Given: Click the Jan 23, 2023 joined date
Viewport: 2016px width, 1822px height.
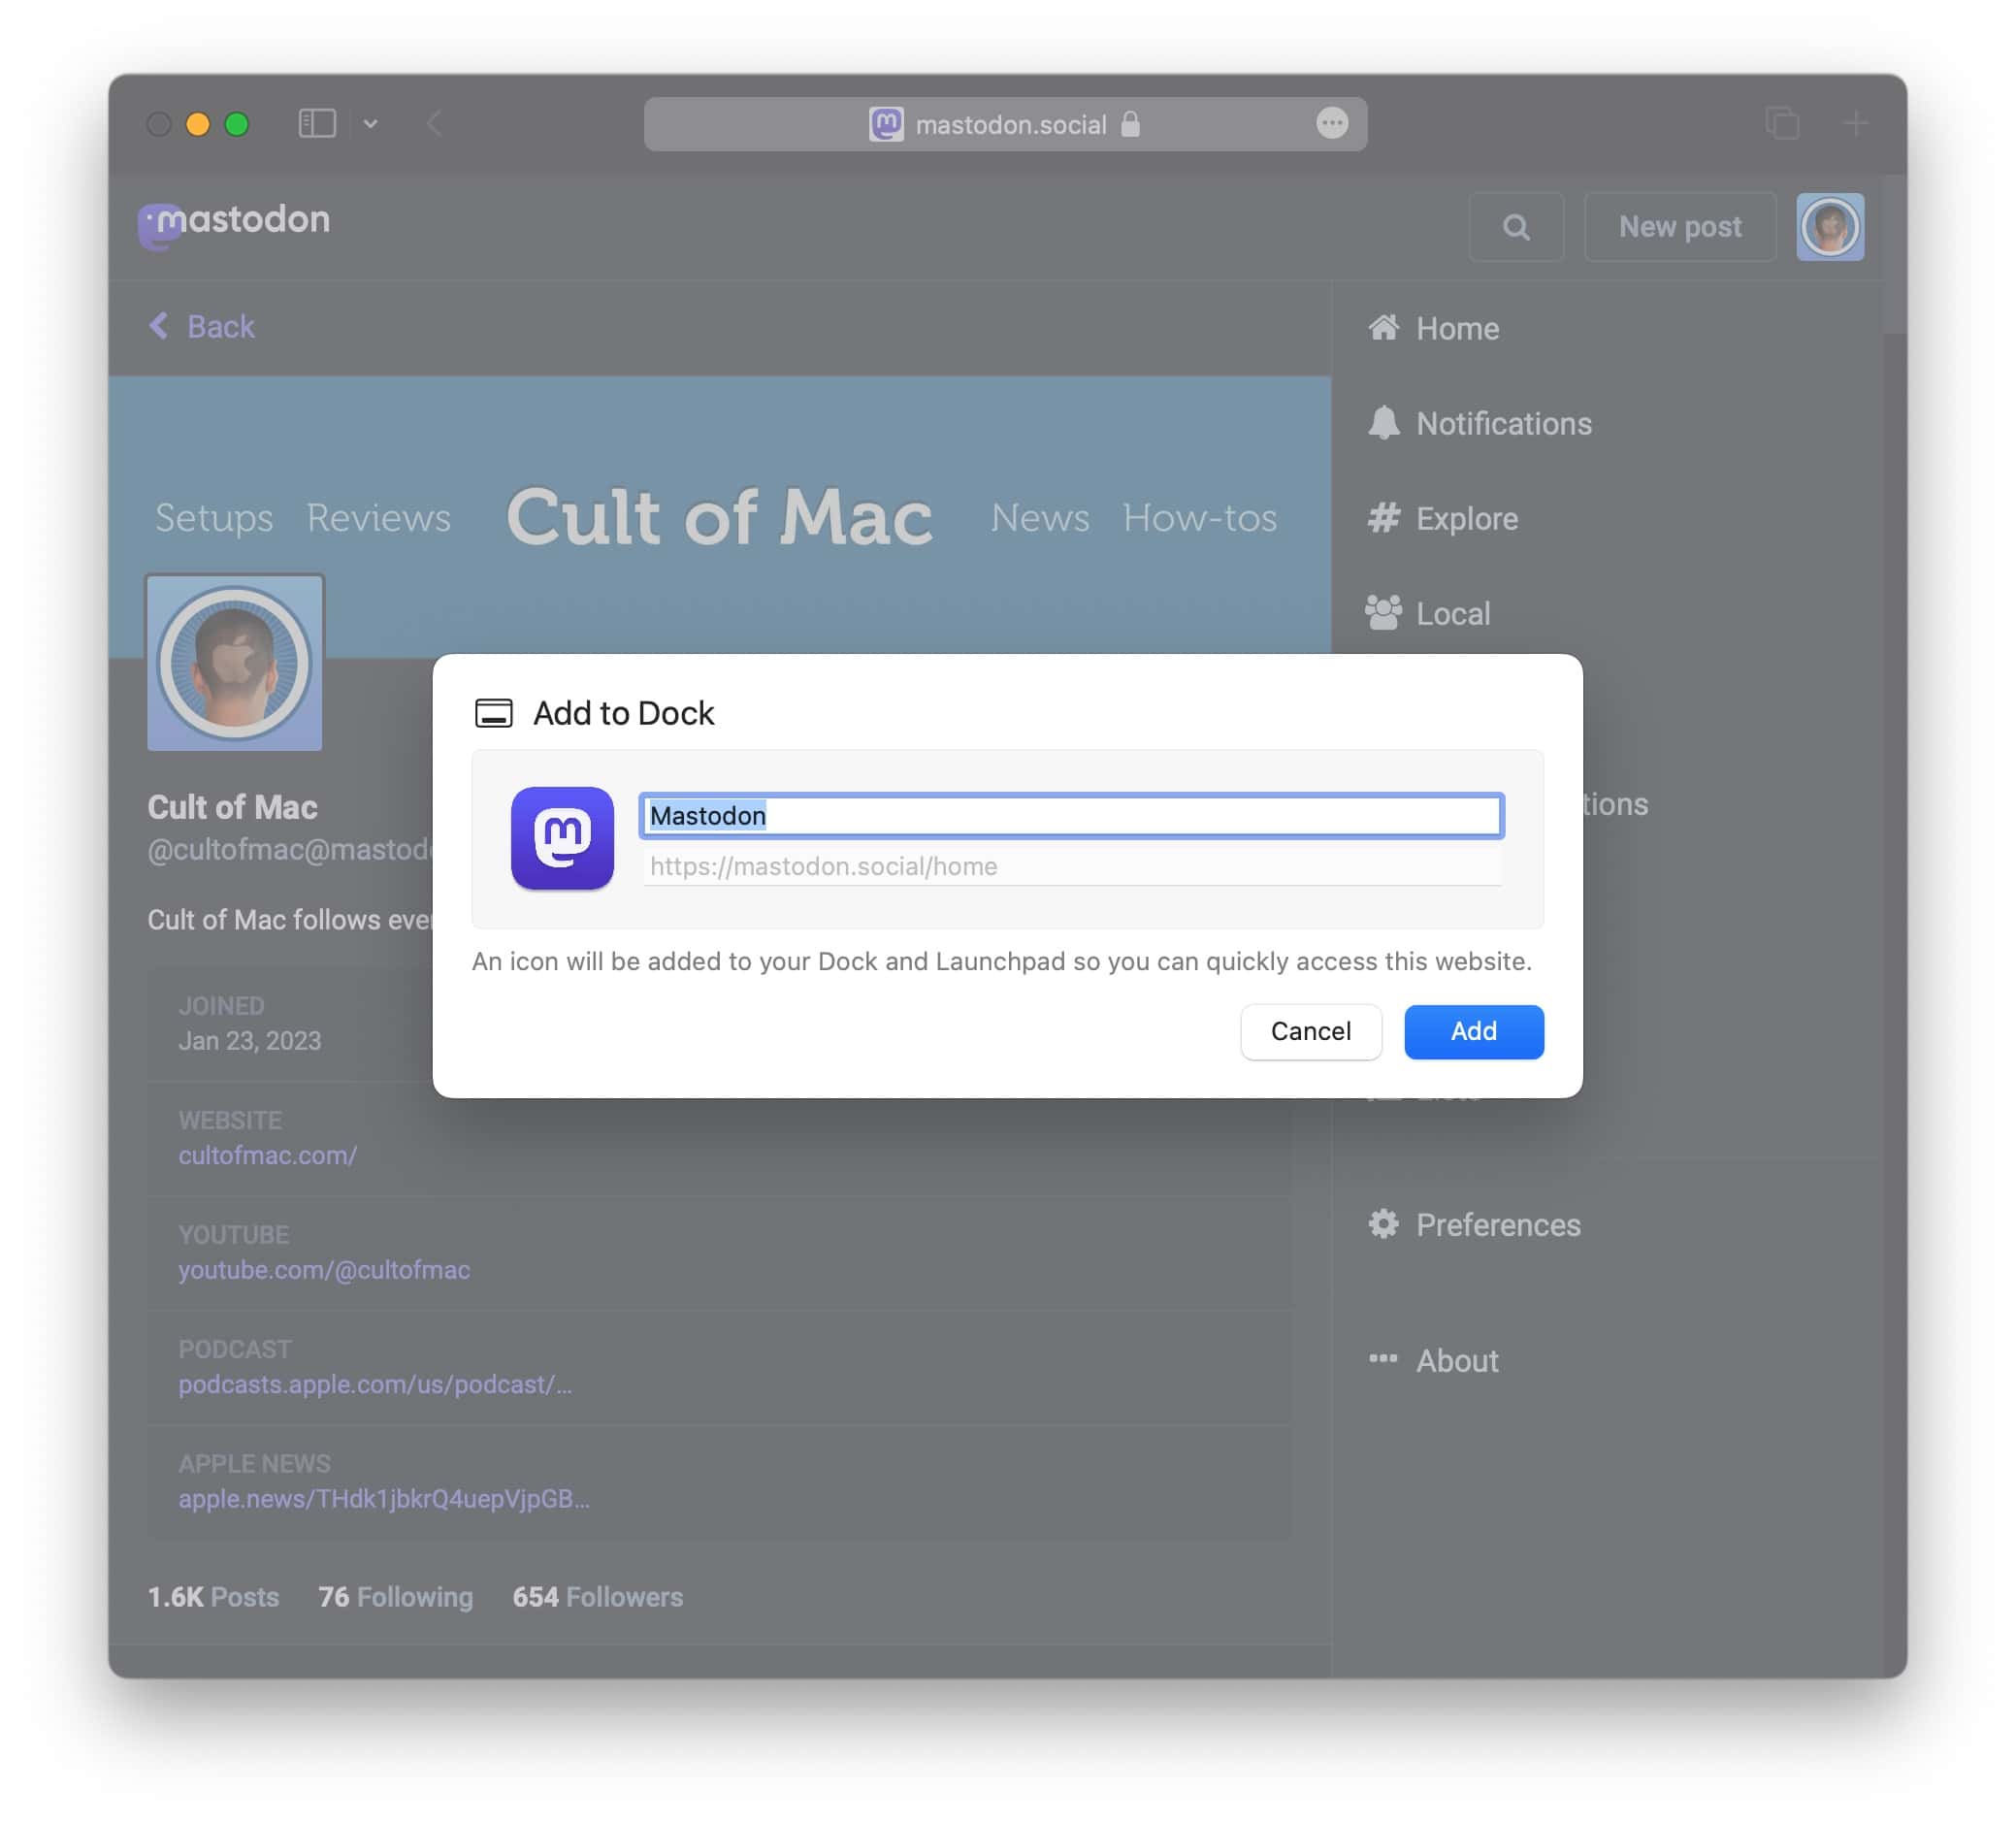Looking at the screenshot, I should [249, 1040].
